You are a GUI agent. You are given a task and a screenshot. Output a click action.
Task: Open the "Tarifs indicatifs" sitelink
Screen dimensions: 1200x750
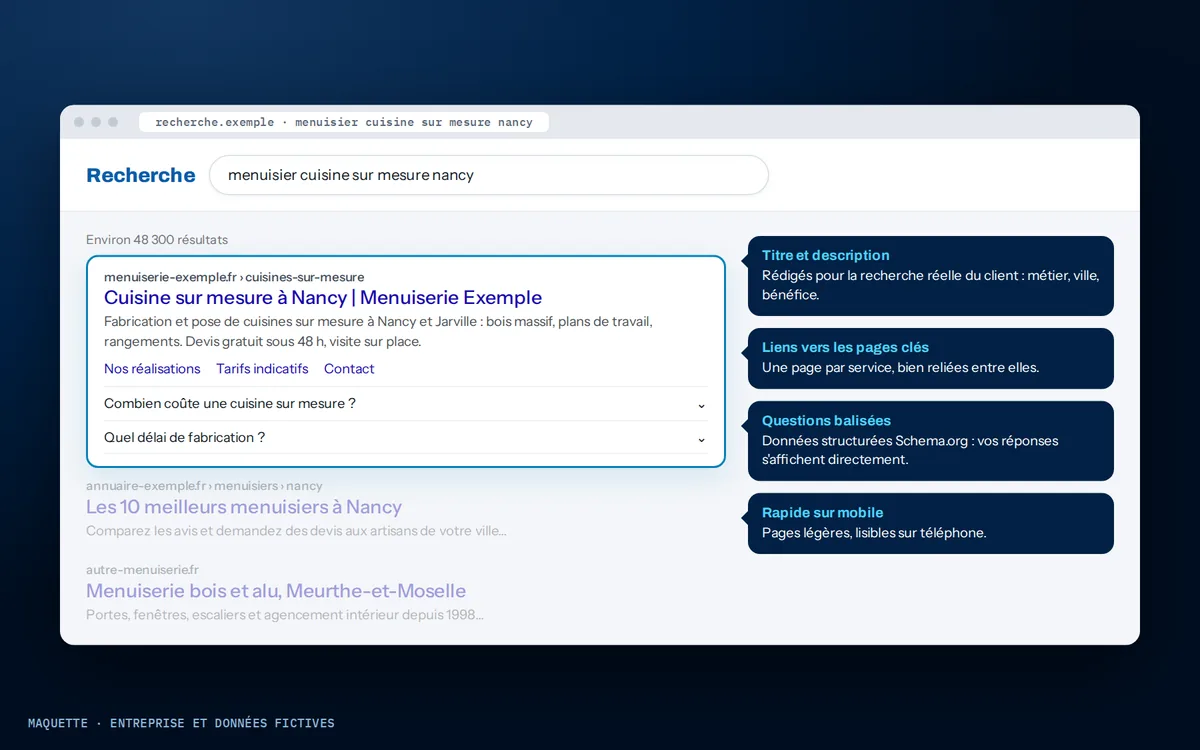(262, 369)
